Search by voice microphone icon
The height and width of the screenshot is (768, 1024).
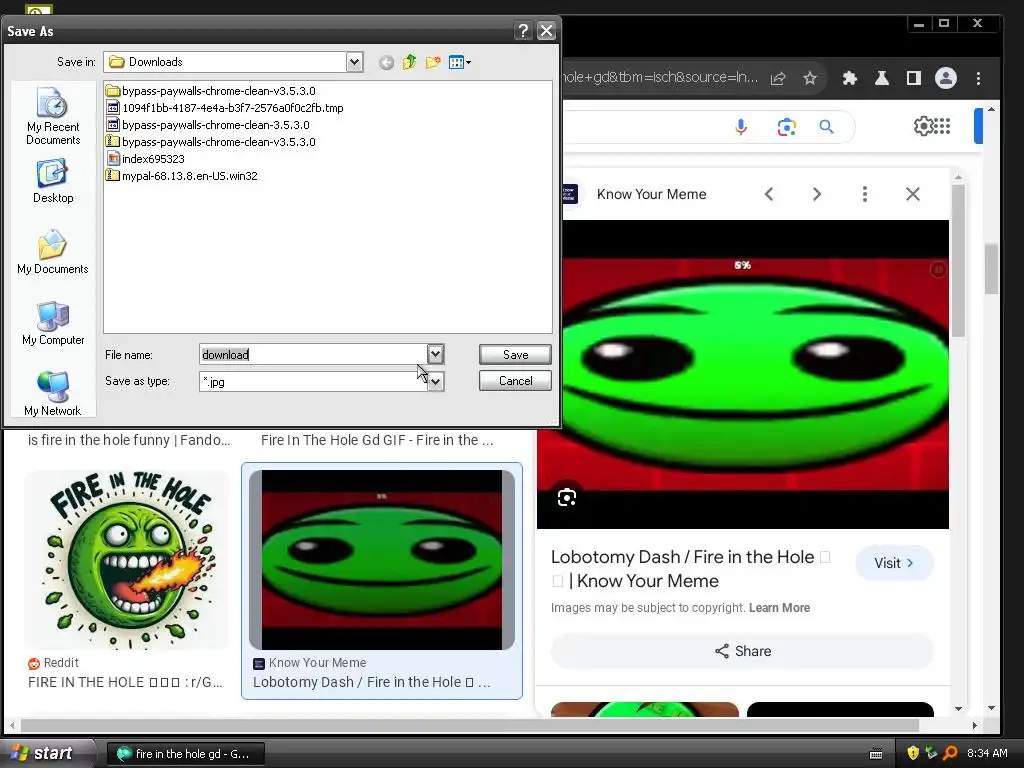pos(741,127)
